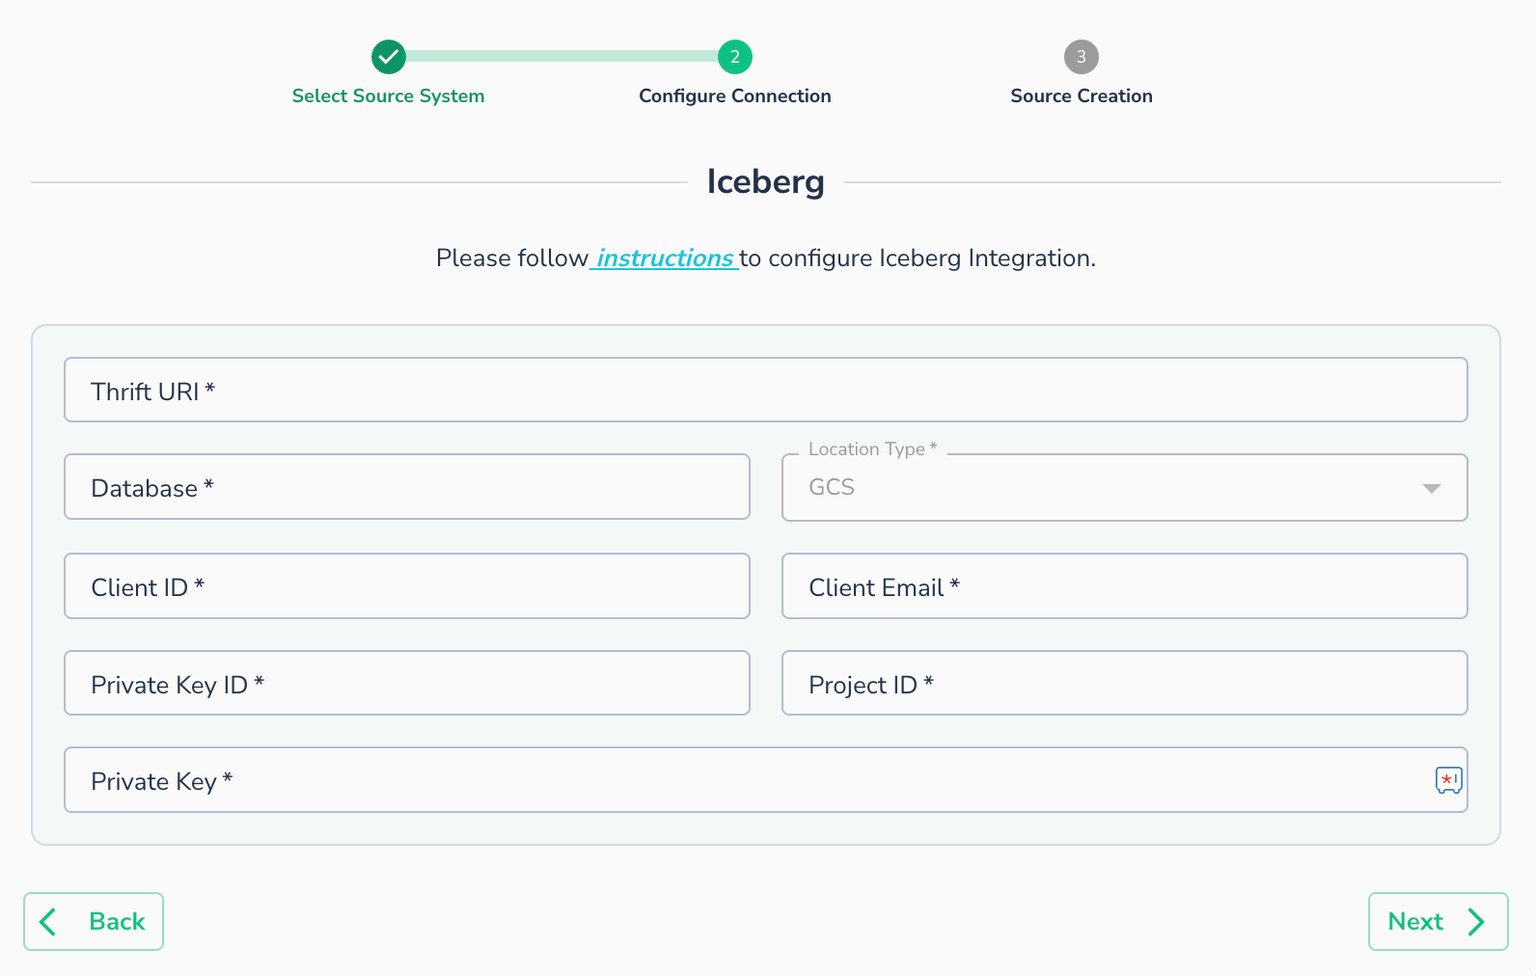Image resolution: width=1536 pixels, height=976 pixels.
Task: Click the step 2 circle indicator
Action: 735,57
